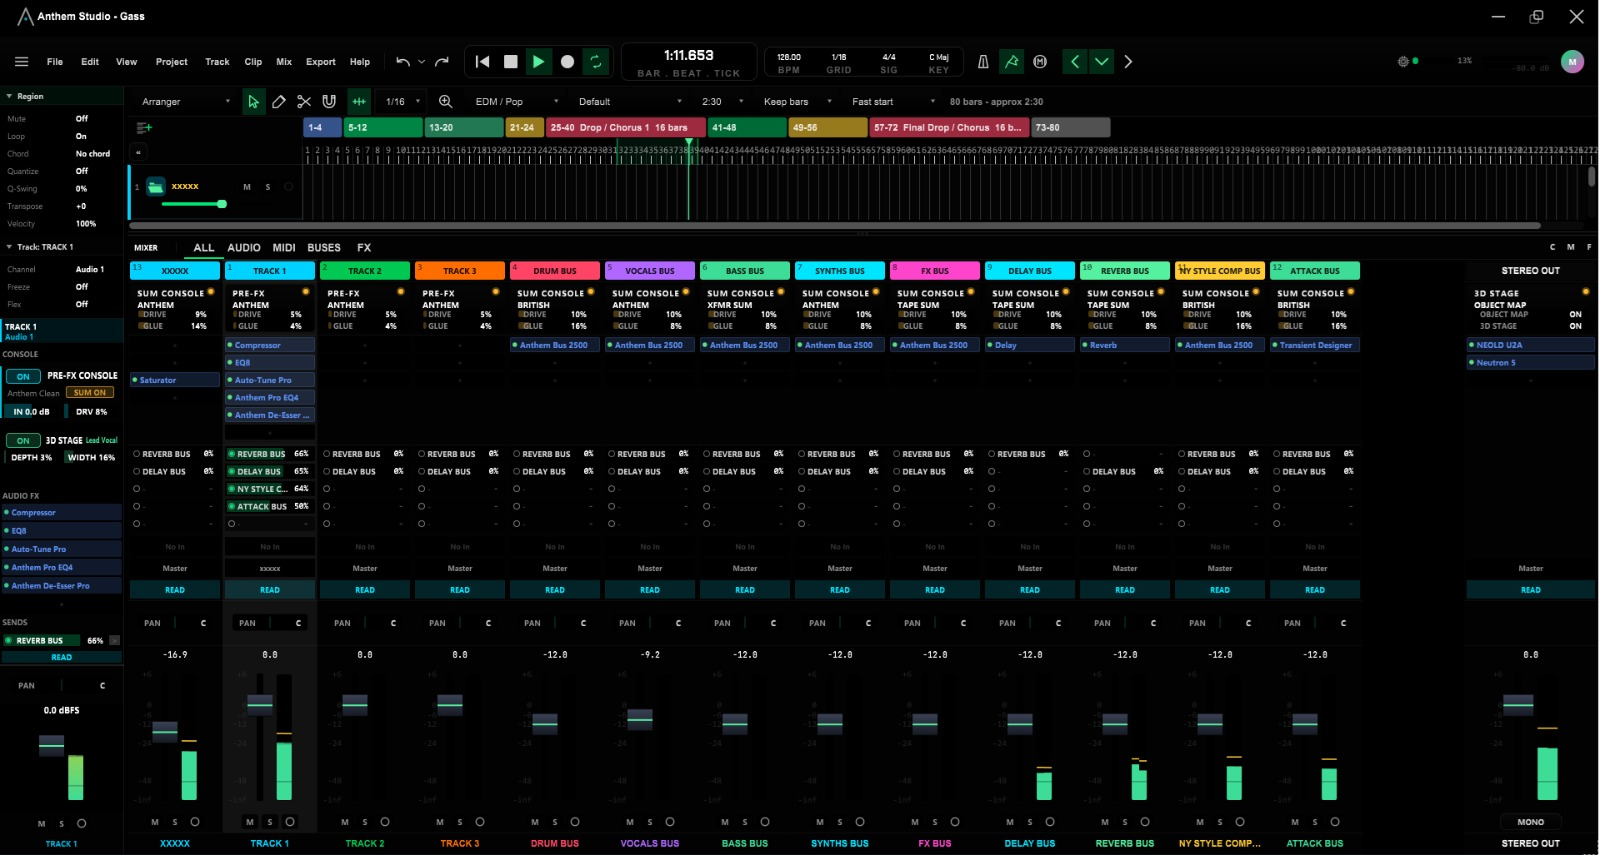Click the STEREO OUT volume fader
The height and width of the screenshot is (855, 1600).
click(1518, 705)
